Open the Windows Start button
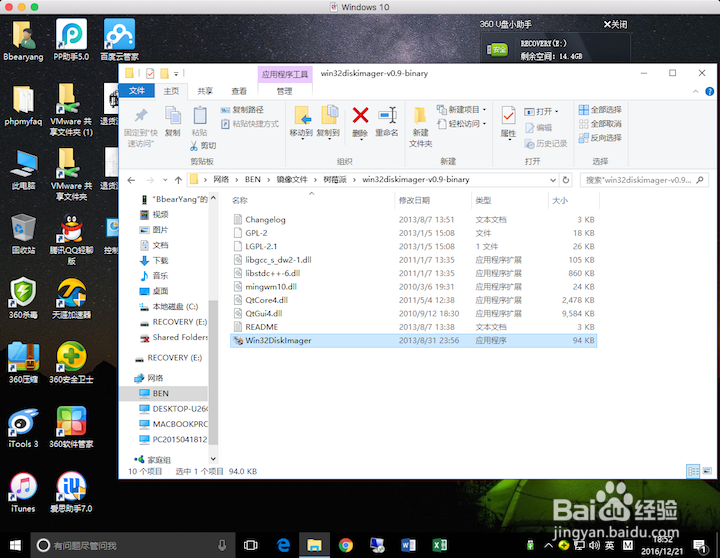Viewport: 720px width, 558px height. 15,545
